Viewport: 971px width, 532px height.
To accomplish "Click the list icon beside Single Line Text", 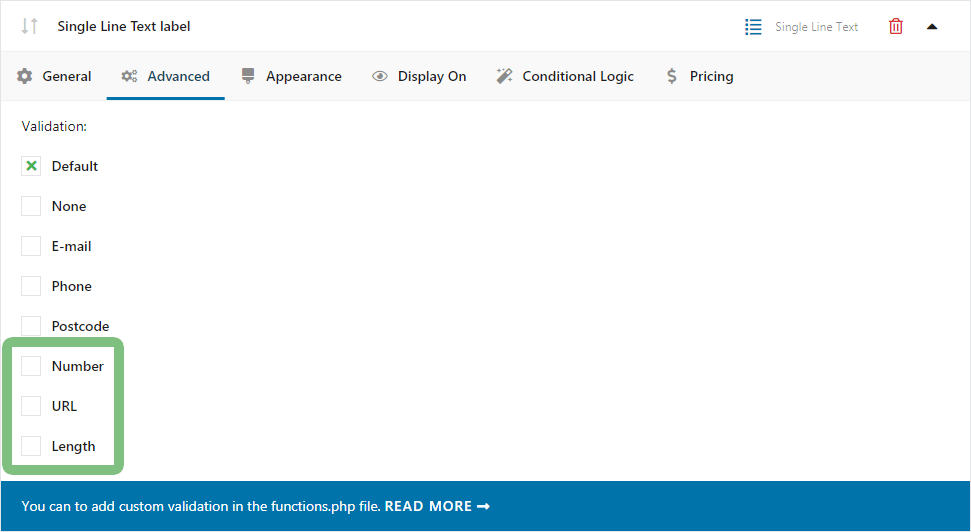I will click(x=753, y=27).
